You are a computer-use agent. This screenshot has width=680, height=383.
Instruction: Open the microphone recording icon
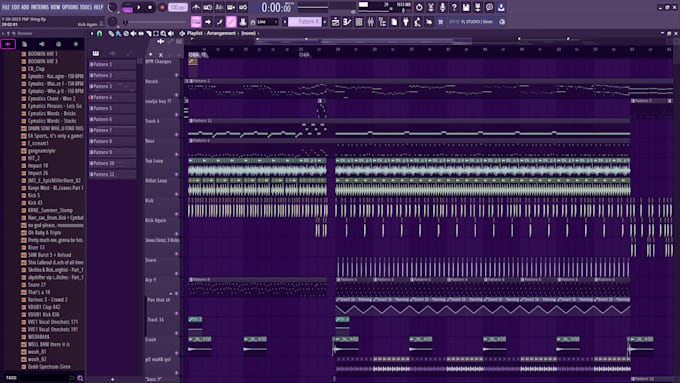[x=442, y=7]
